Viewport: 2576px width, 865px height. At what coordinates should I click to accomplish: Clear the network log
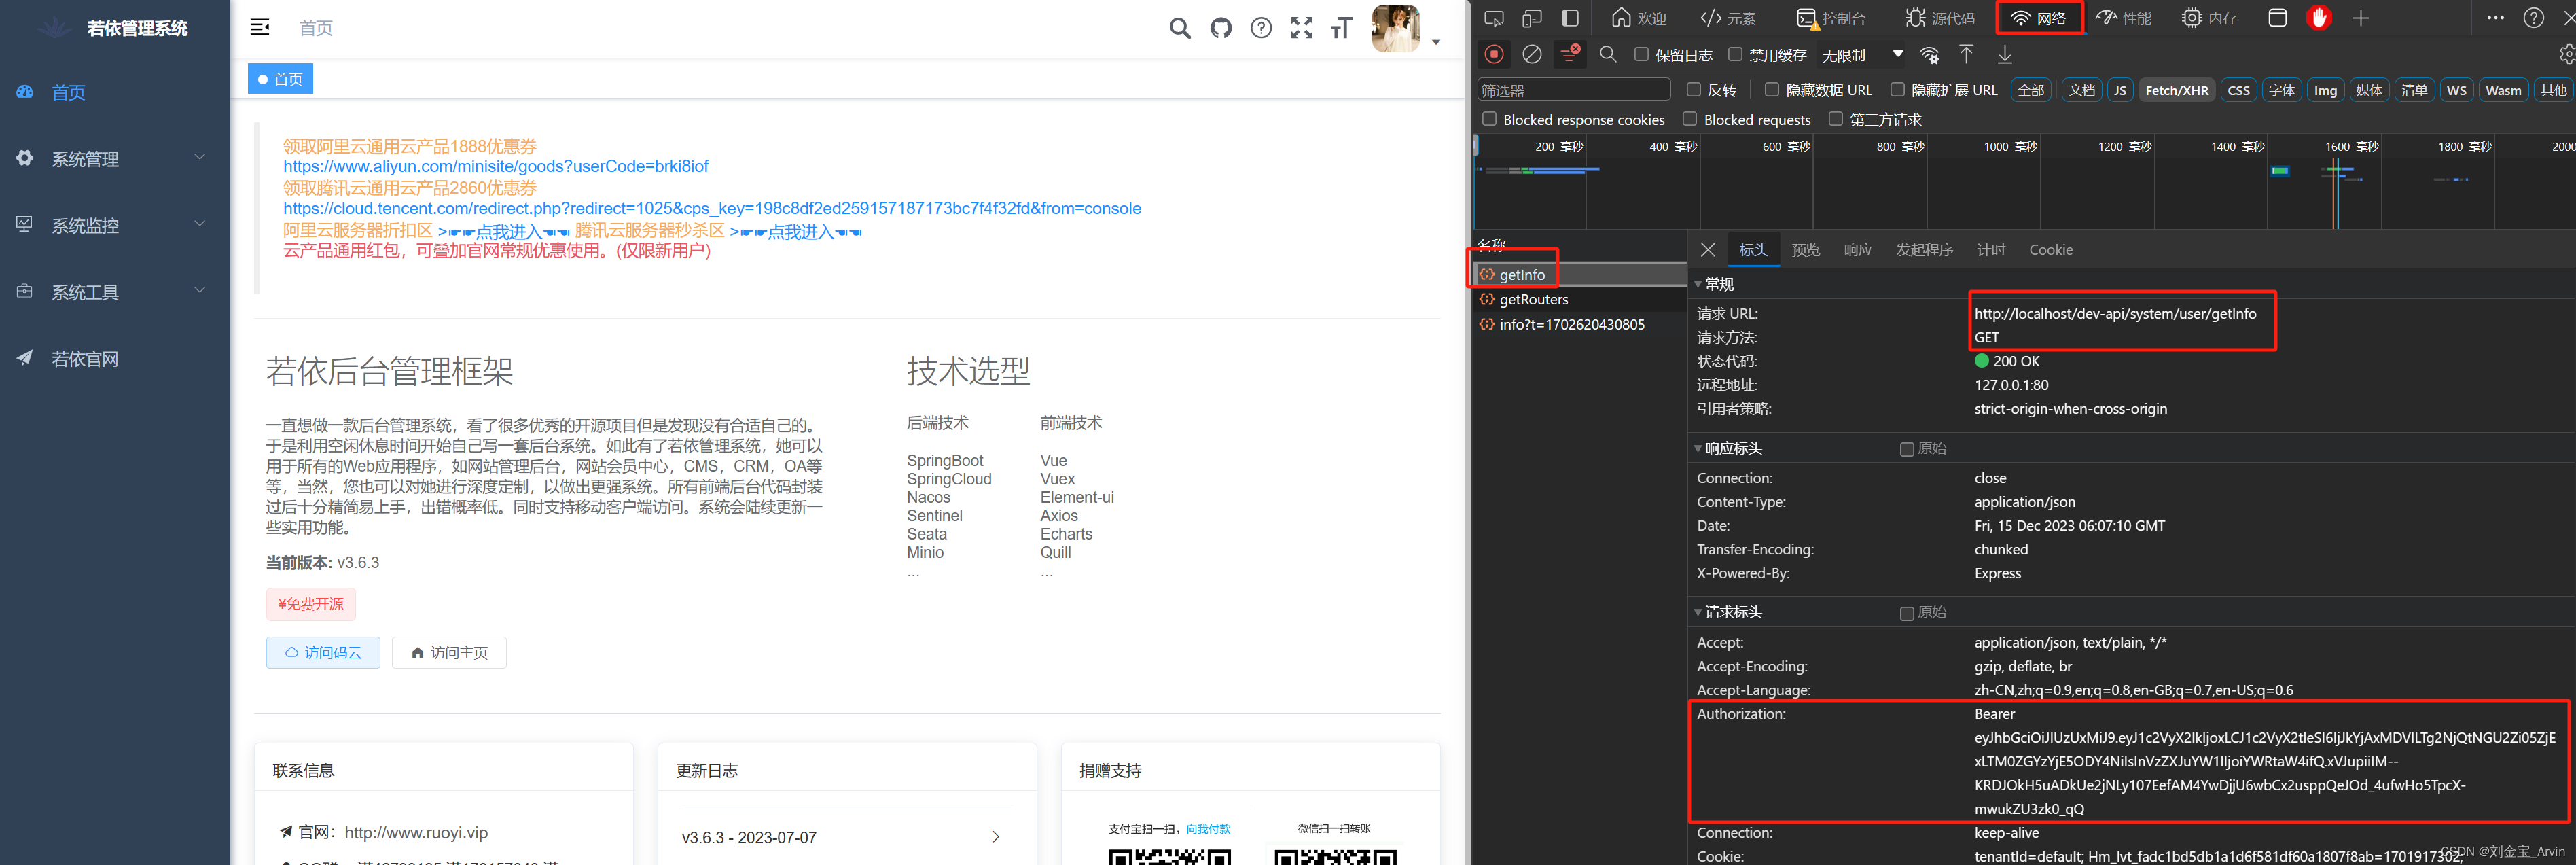(x=1531, y=54)
